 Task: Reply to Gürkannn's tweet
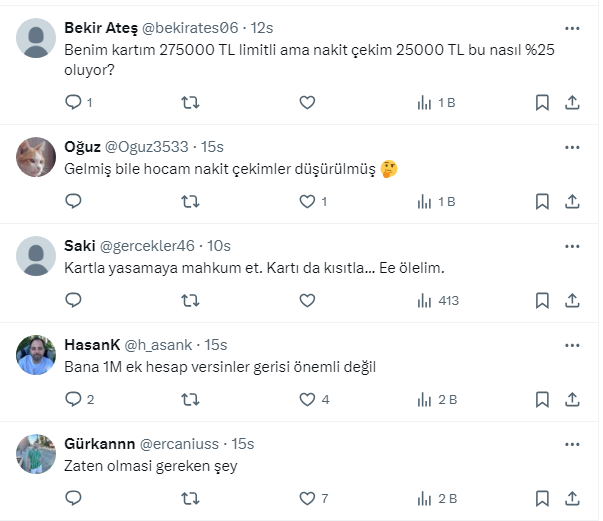(73, 498)
